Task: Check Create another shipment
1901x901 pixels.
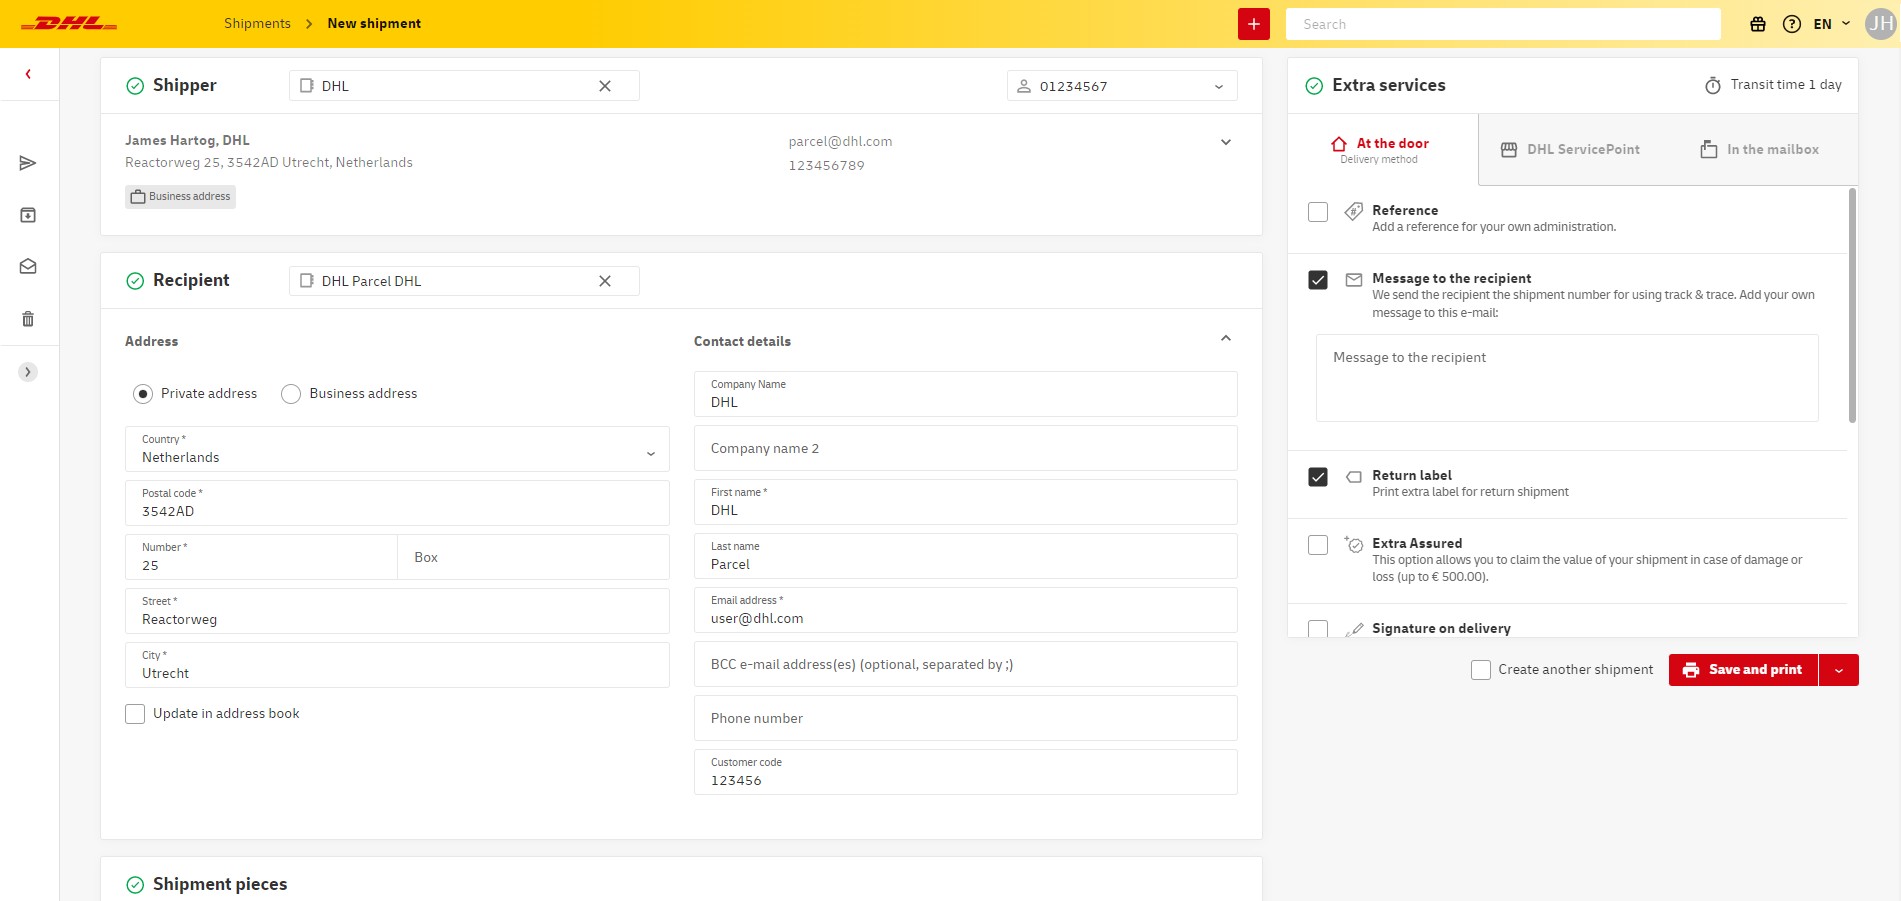Action: coord(1481,670)
